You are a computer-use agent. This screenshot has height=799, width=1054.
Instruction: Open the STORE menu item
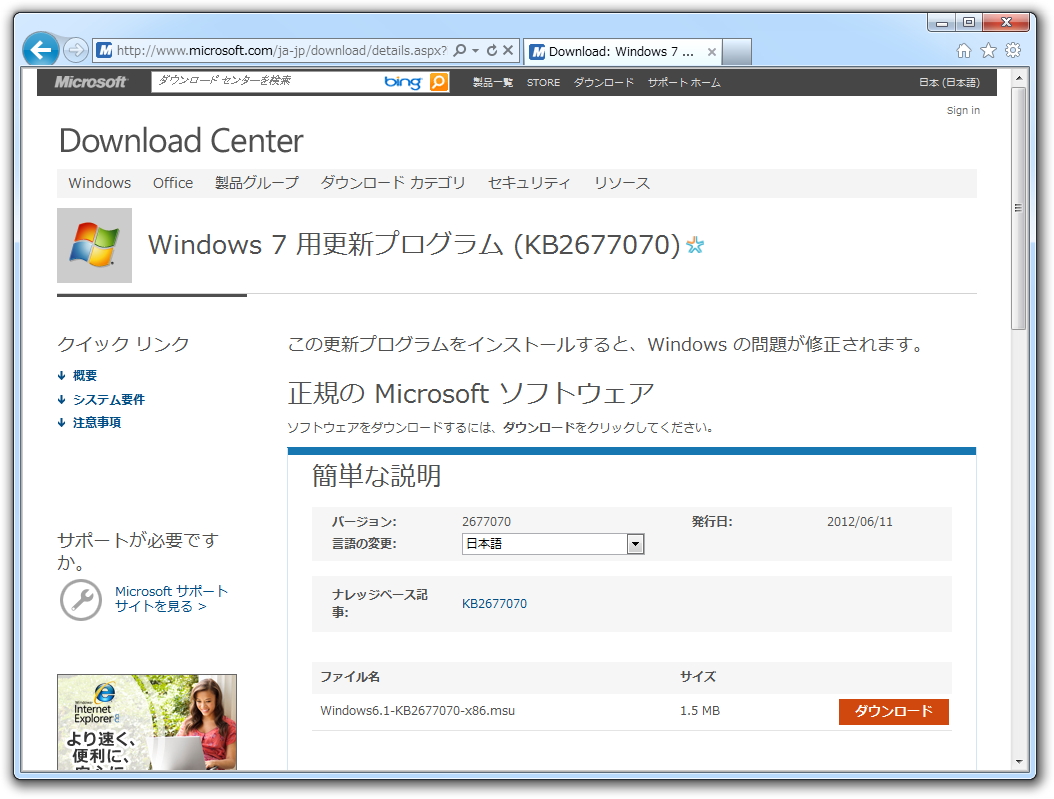(543, 83)
